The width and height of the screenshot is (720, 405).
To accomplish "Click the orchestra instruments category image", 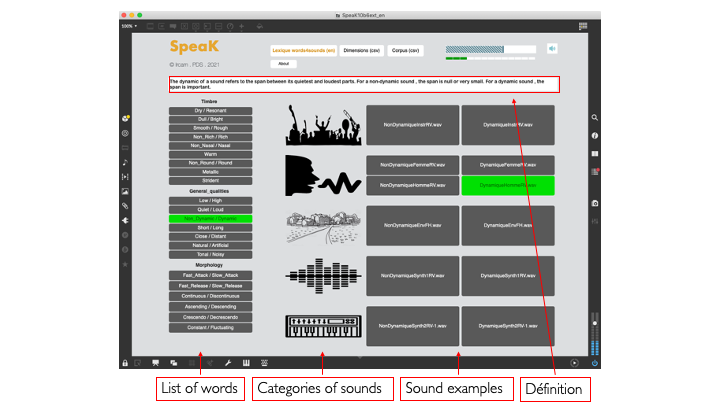I will point(323,125).
